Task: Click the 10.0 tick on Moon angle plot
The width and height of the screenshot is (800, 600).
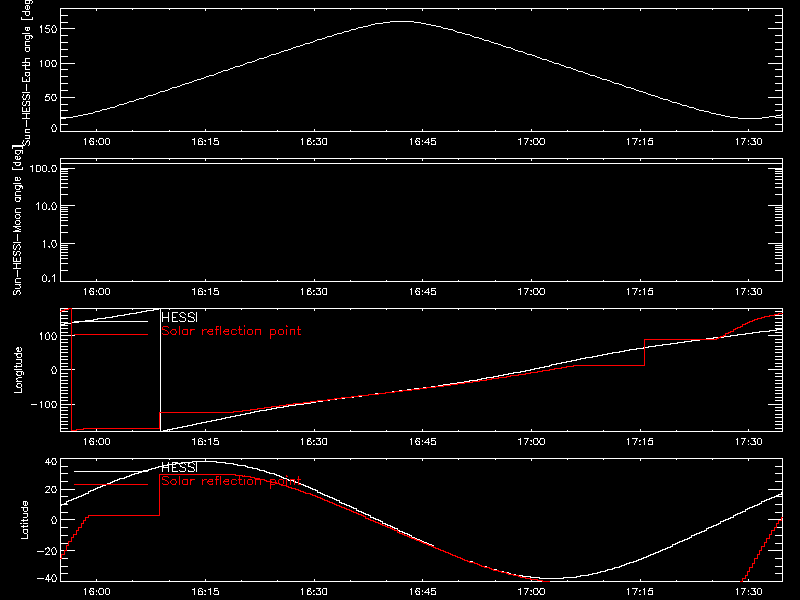Action: [46, 206]
